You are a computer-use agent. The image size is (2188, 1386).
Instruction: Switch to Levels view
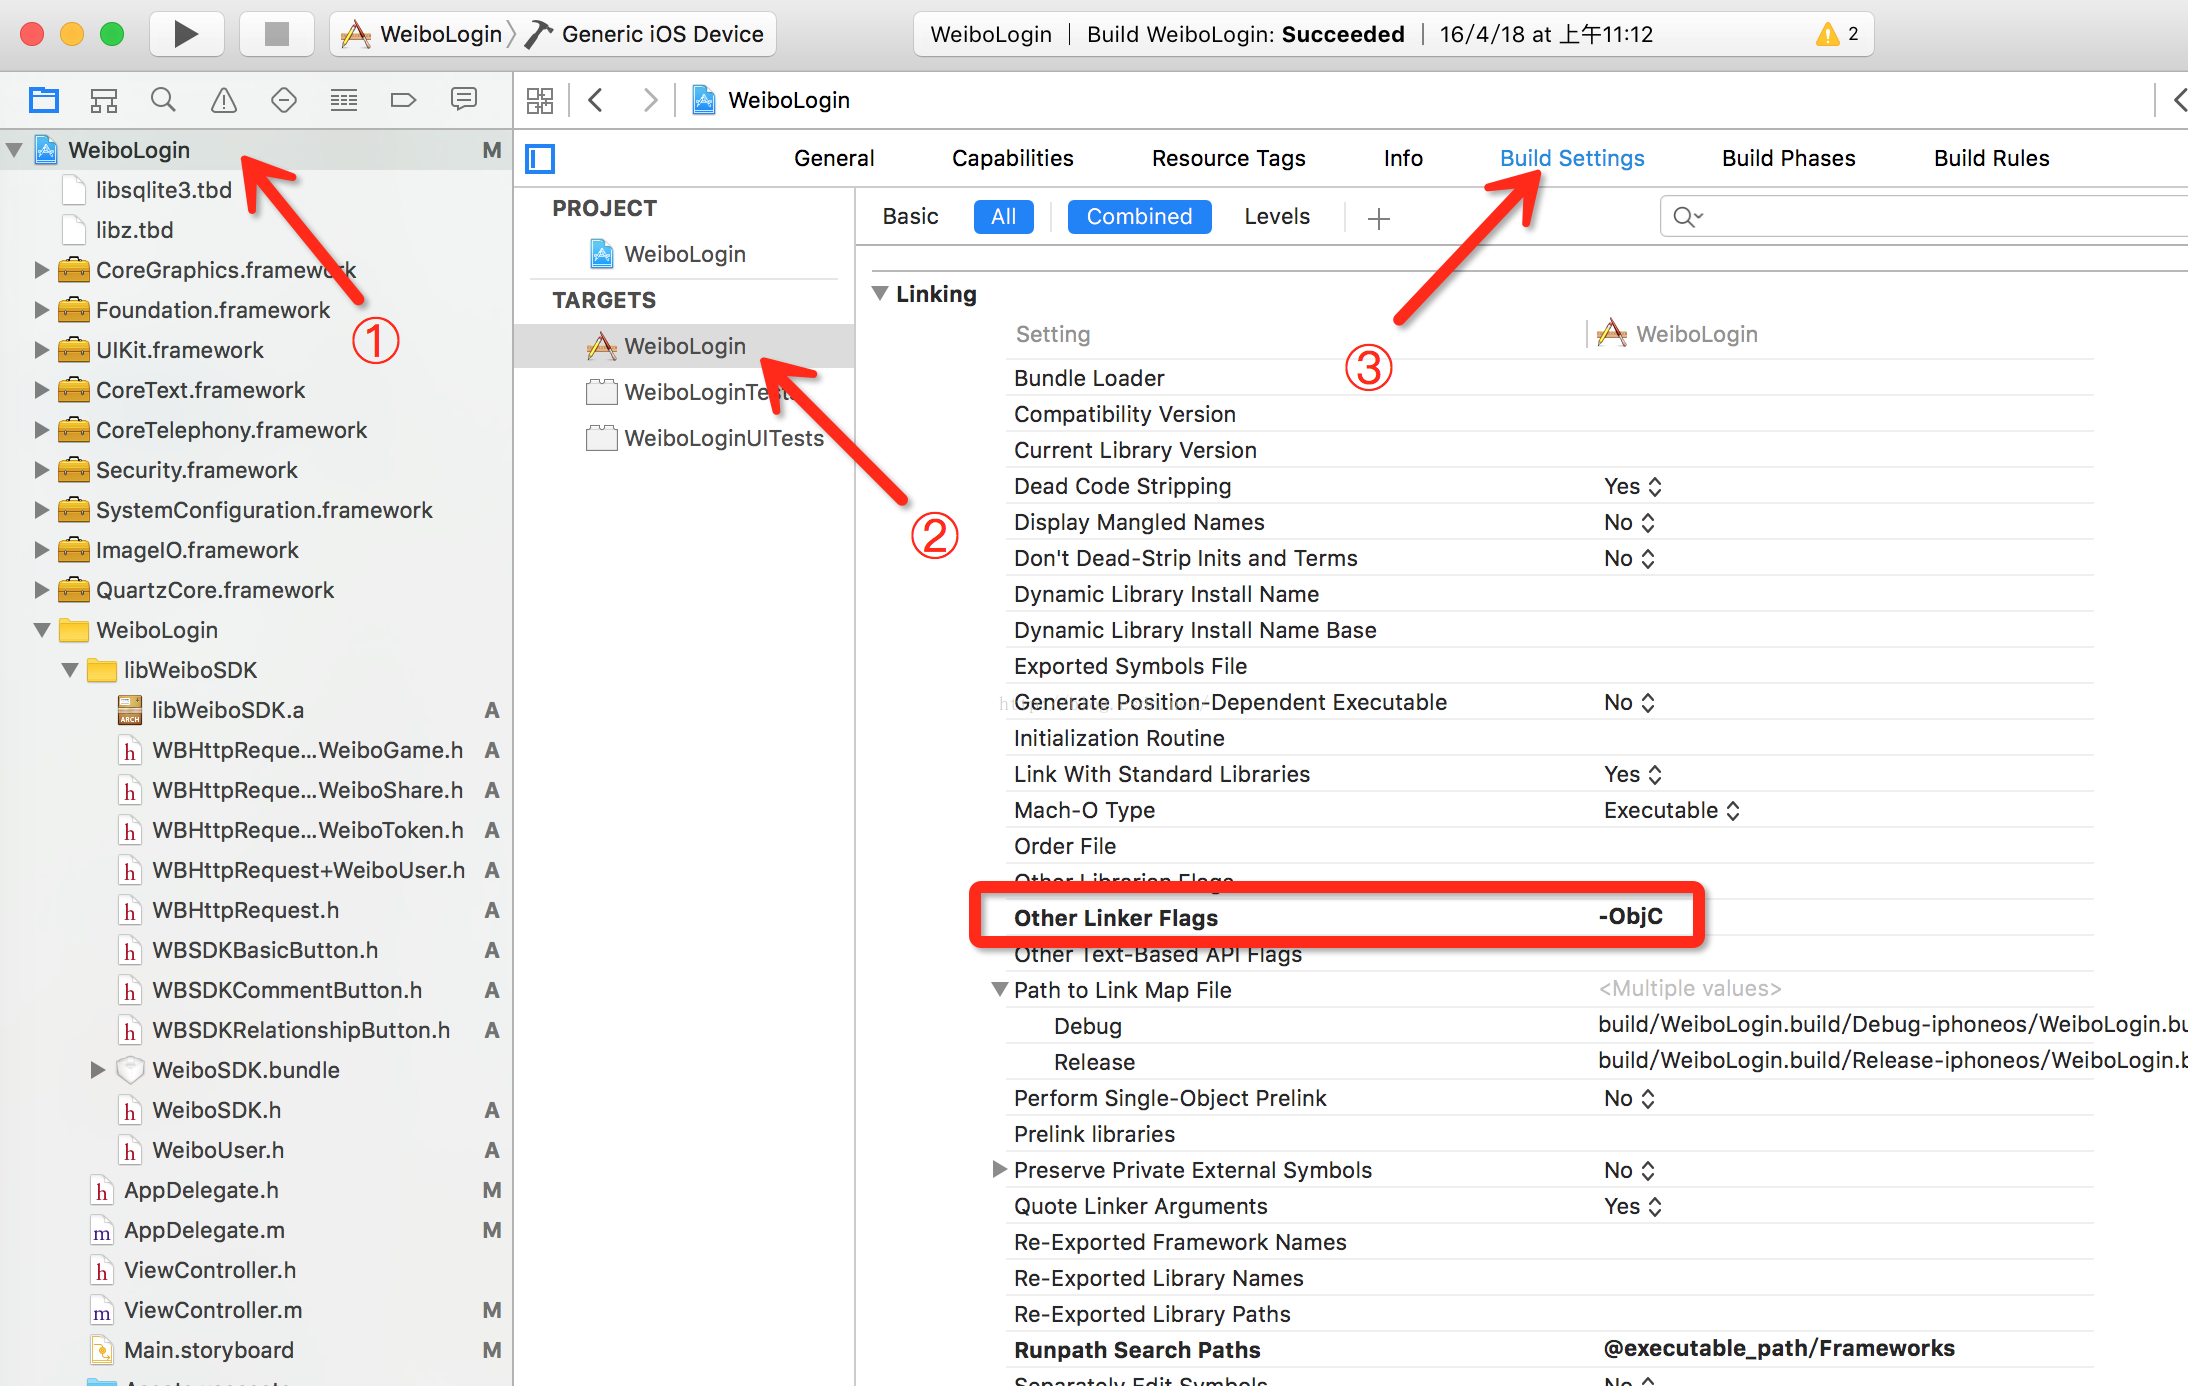1277,216
